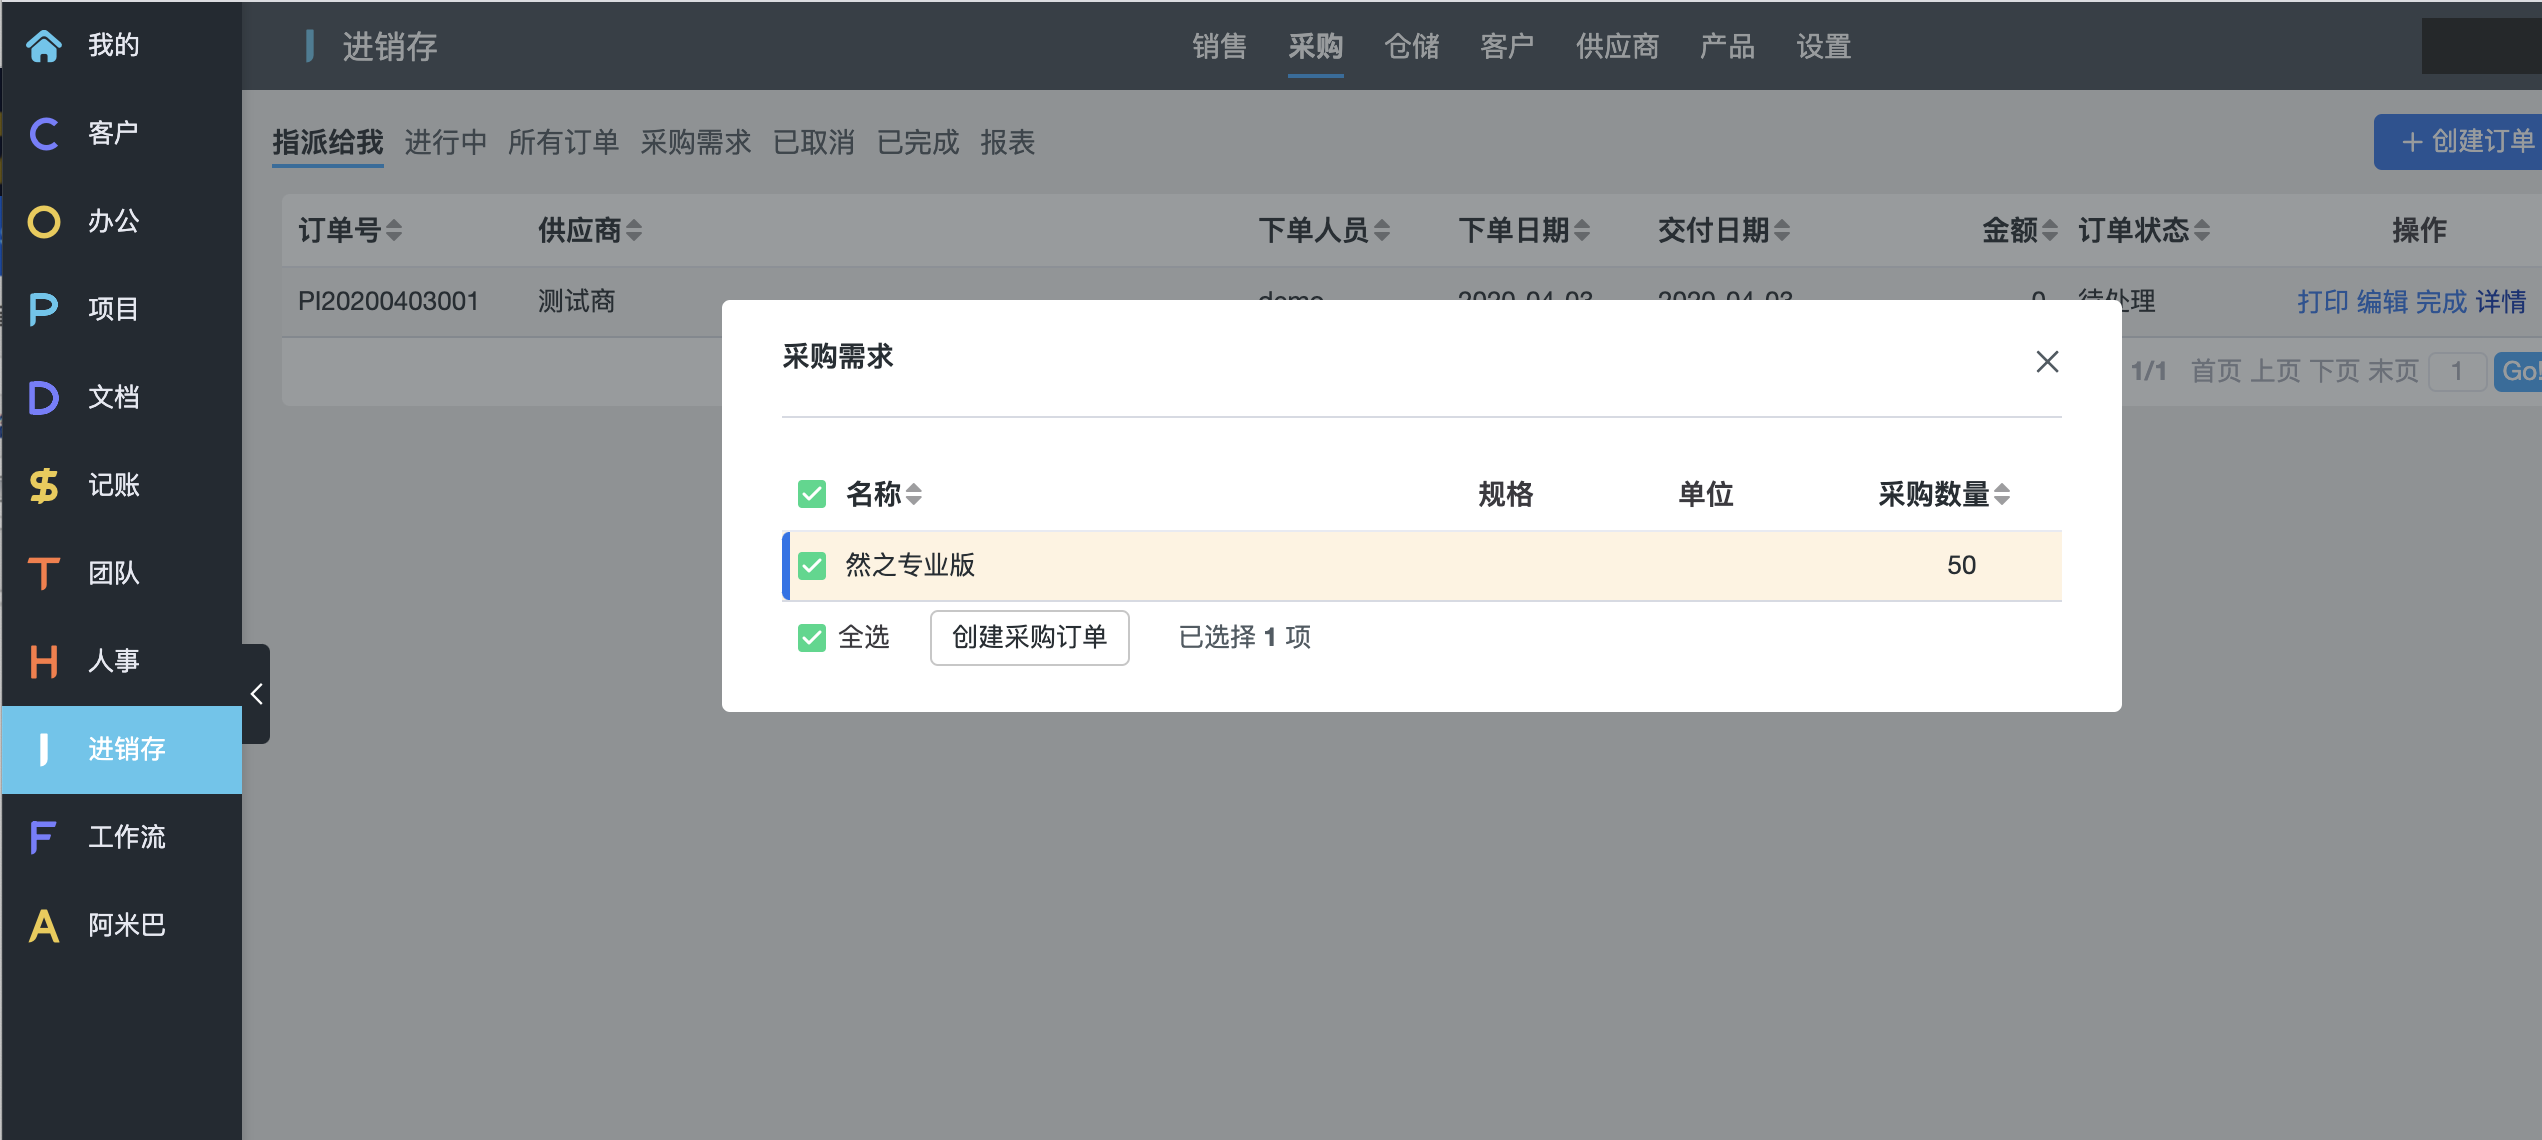Open the 我的 home icon

tap(44, 46)
